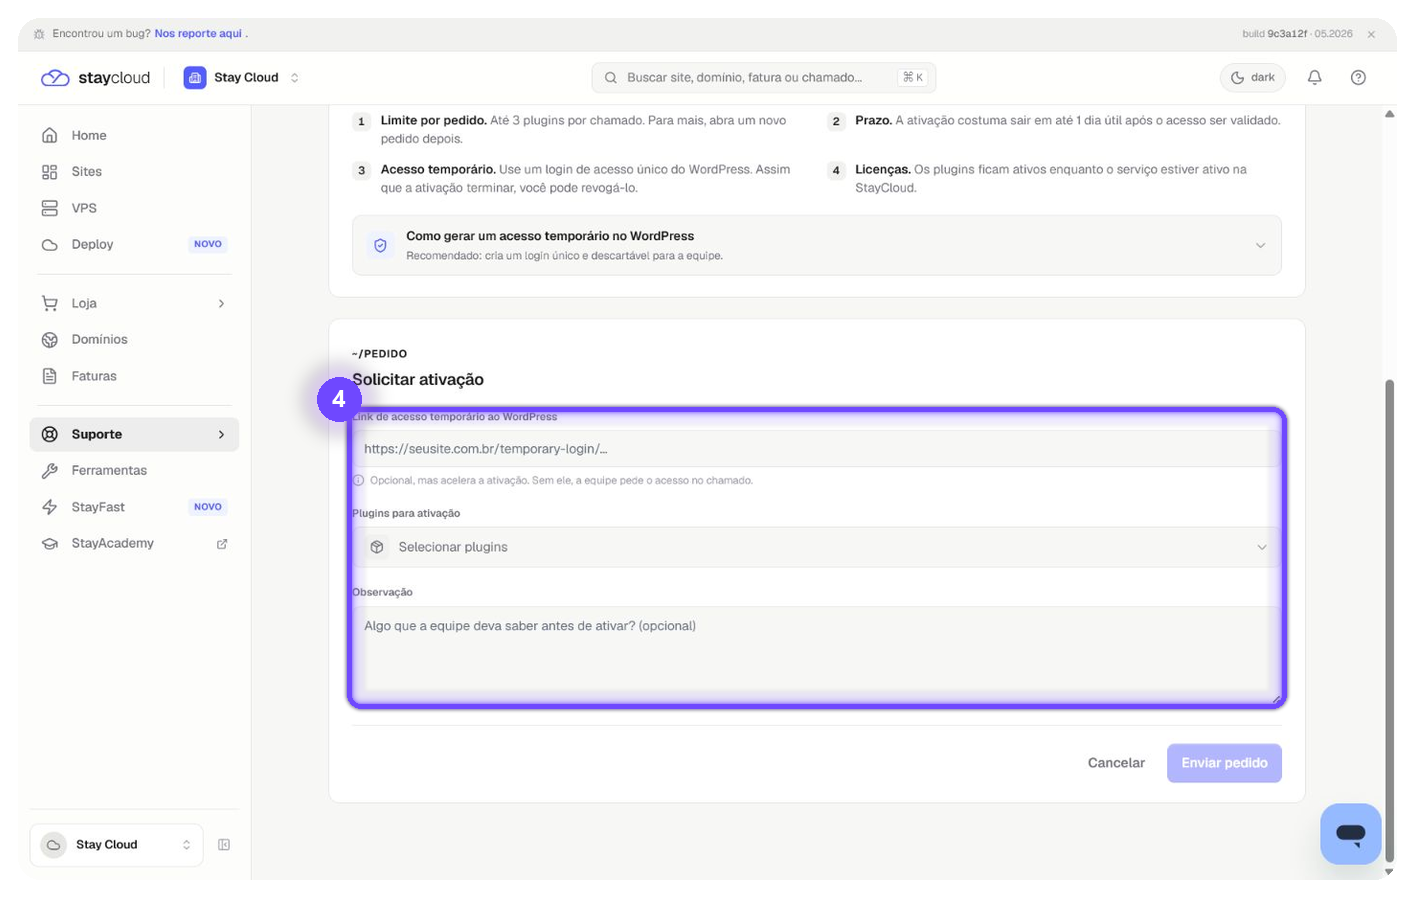Click the scrollbar up arrow

pos(1389,114)
